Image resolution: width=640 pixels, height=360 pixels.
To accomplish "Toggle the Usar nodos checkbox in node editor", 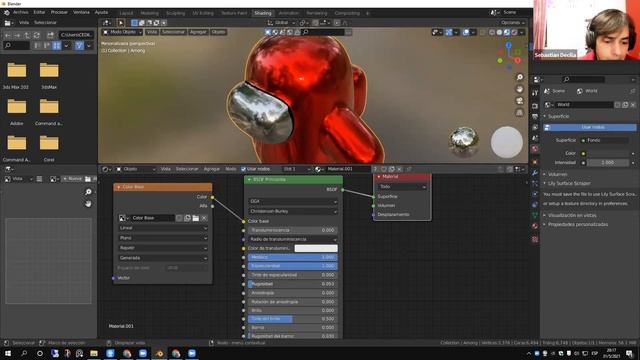I will click(x=244, y=169).
